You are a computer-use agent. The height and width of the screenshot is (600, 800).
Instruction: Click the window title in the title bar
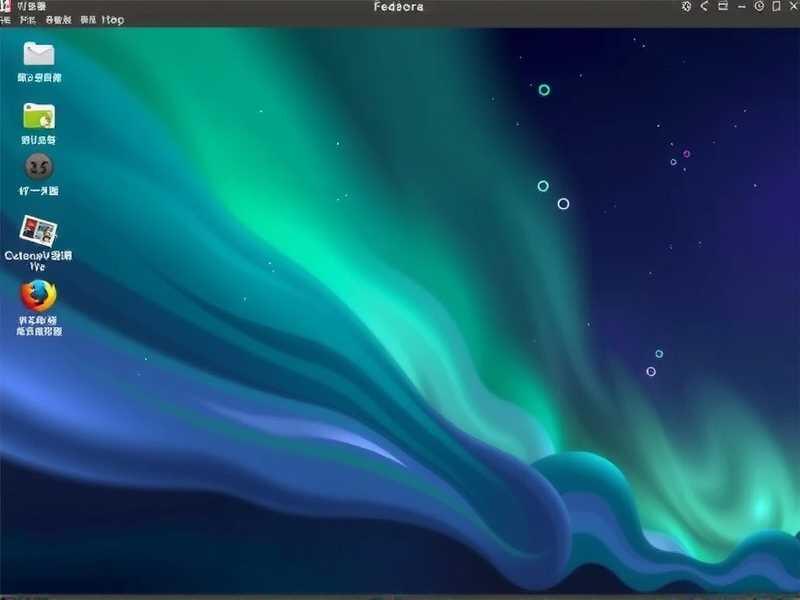click(398, 7)
